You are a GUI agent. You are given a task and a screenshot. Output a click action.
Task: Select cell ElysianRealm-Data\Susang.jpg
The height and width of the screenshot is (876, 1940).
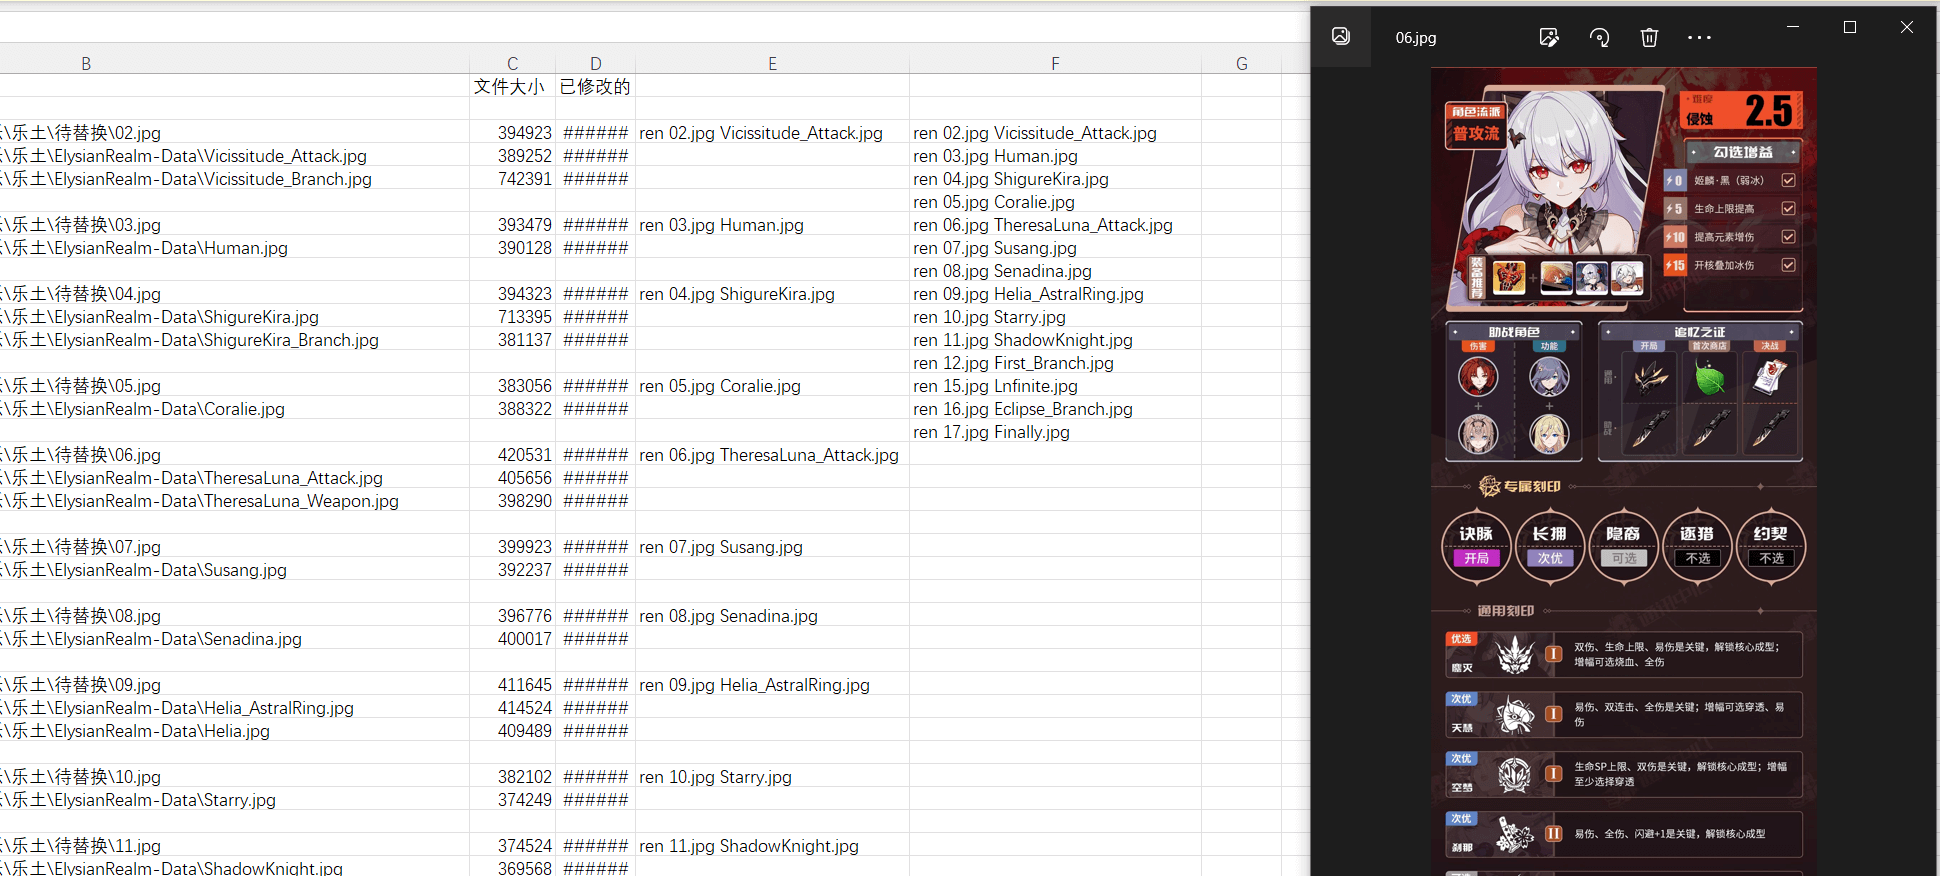[234, 569]
